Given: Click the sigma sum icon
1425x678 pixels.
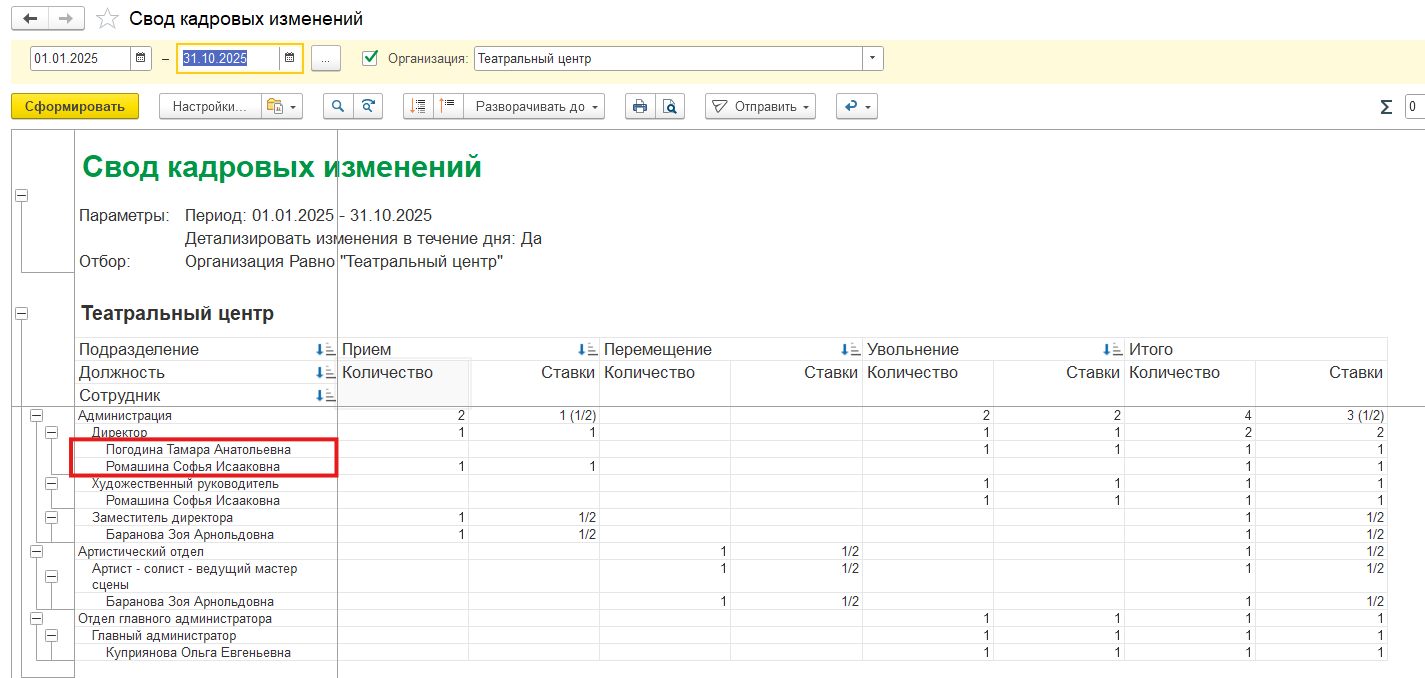Looking at the screenshot, I should (x=1386, y=107).
